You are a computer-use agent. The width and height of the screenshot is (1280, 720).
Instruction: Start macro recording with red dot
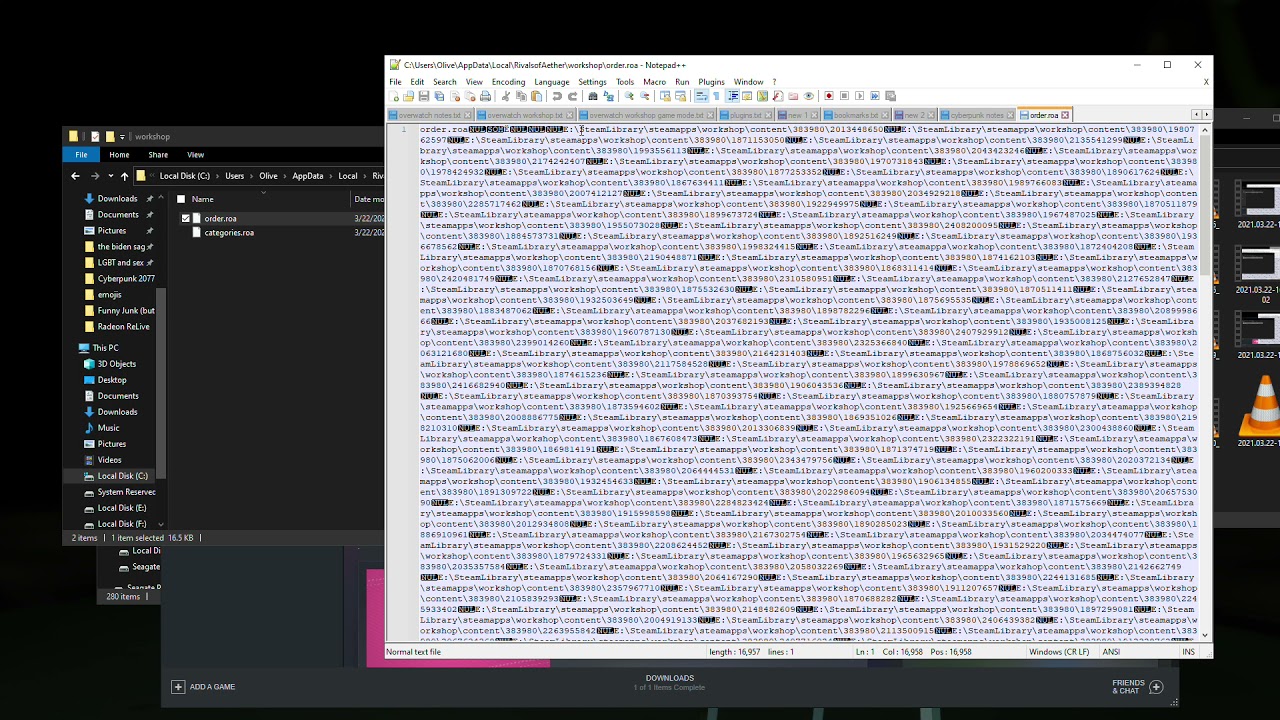[x=829, y=96]
